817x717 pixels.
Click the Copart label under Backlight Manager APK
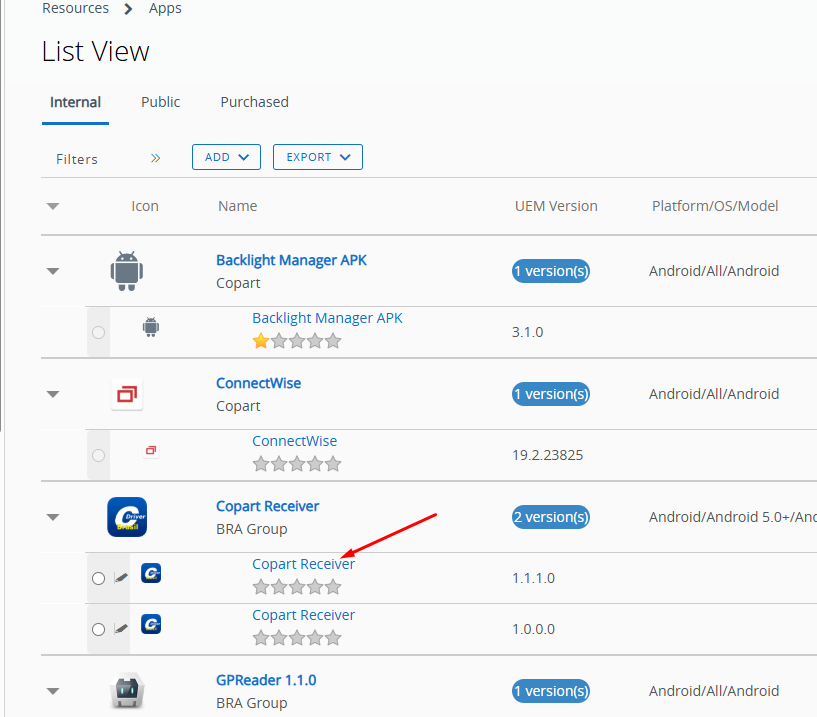pos(238,283)
